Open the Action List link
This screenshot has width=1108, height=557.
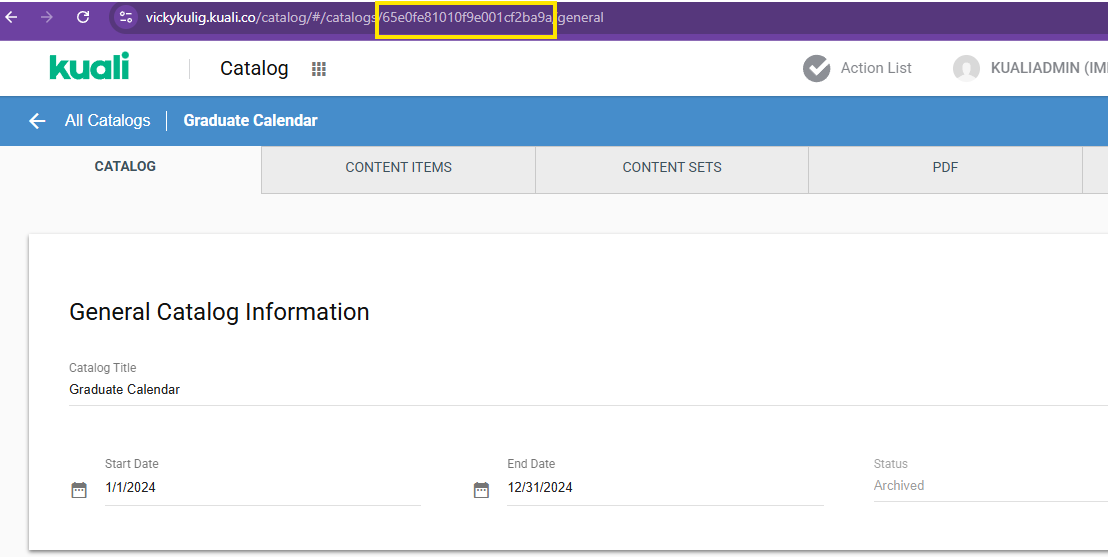coord(876,68)
